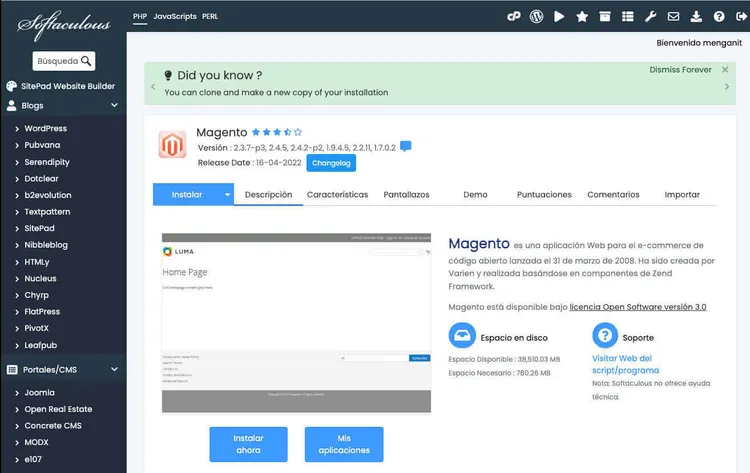Image resolution: width=750 pixels, height=473 pixels.
Task: Show all installations list icon
Action: tap(628, 17)
